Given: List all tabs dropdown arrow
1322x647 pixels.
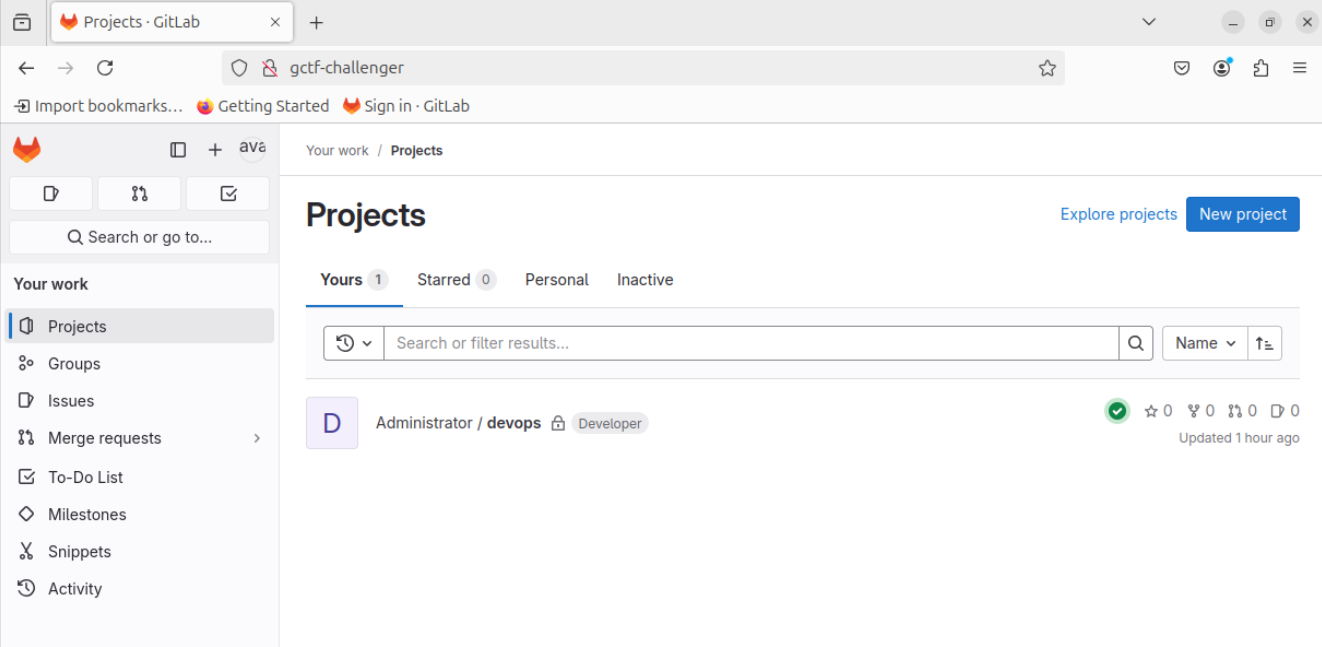Looking at the screenshot, I should (x=1149, y=22).
